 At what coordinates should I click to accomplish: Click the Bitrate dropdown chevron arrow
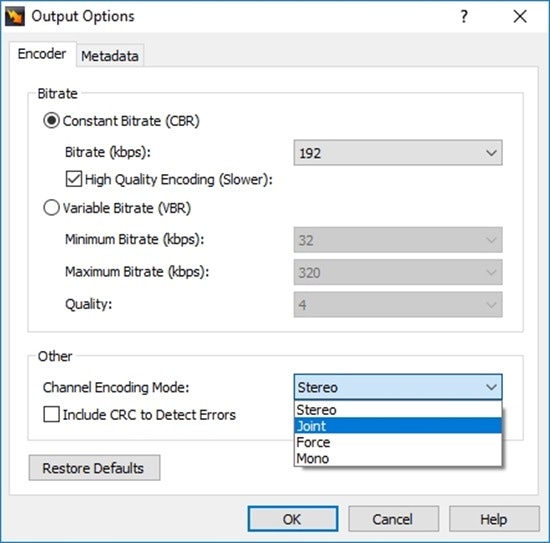pyautogui.click(x=491, y=153)
